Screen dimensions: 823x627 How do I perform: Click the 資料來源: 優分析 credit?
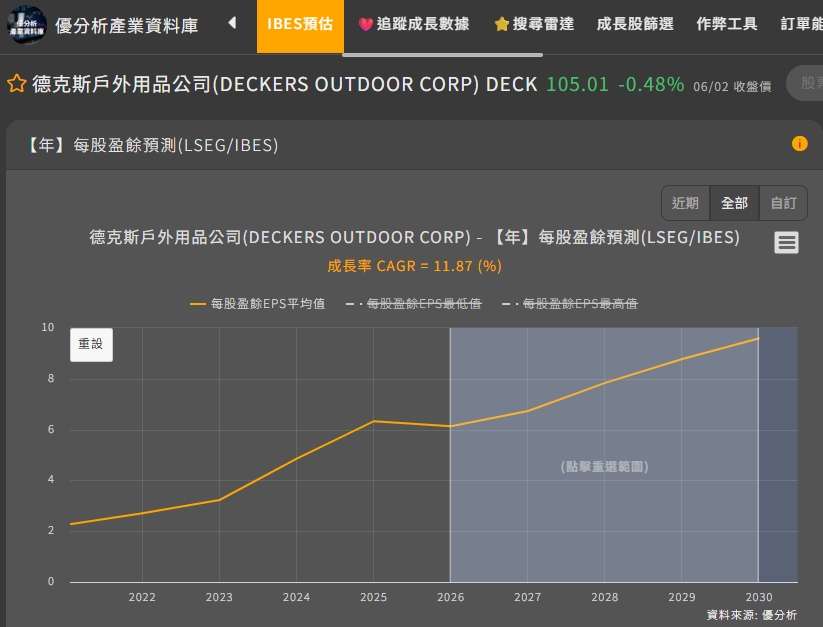pyautogui.click(x=752, y=615)
